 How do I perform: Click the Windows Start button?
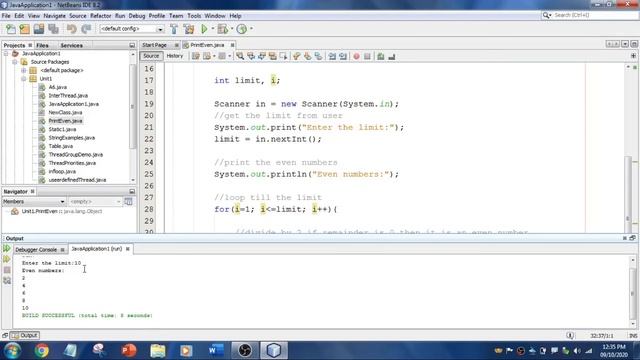[x=13, y=351]
